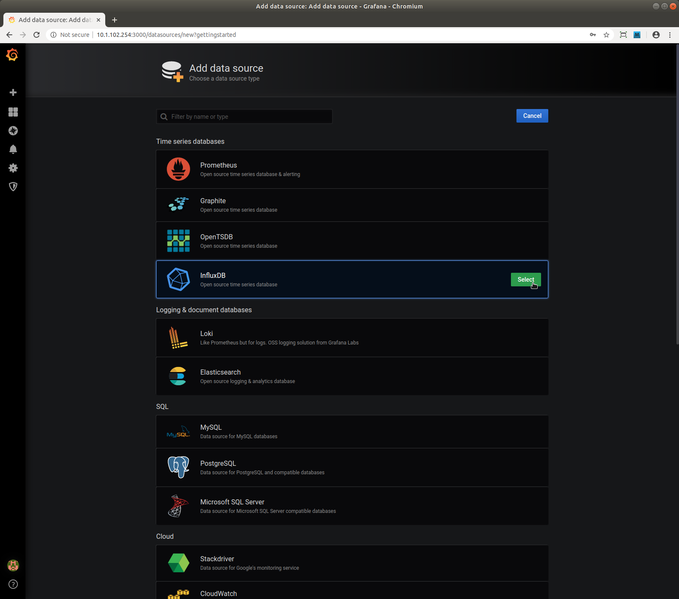Click the page vertical scrollbar

[677, 194]
